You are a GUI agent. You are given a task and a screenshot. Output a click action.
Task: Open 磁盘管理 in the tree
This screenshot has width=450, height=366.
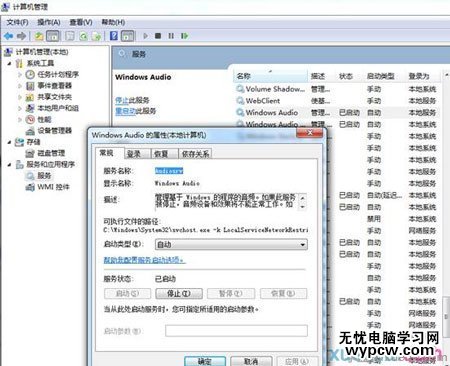pos(51,153)
